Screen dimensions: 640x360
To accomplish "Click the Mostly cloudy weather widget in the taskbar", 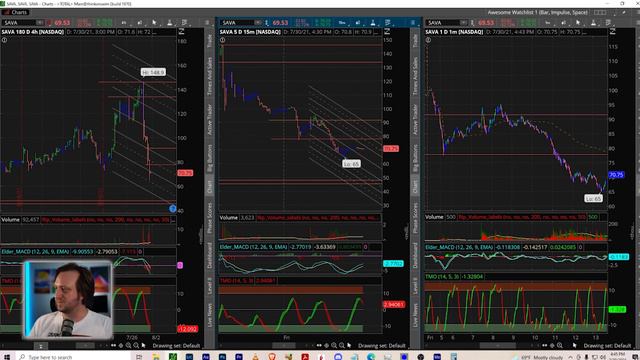I will point(538,357).
